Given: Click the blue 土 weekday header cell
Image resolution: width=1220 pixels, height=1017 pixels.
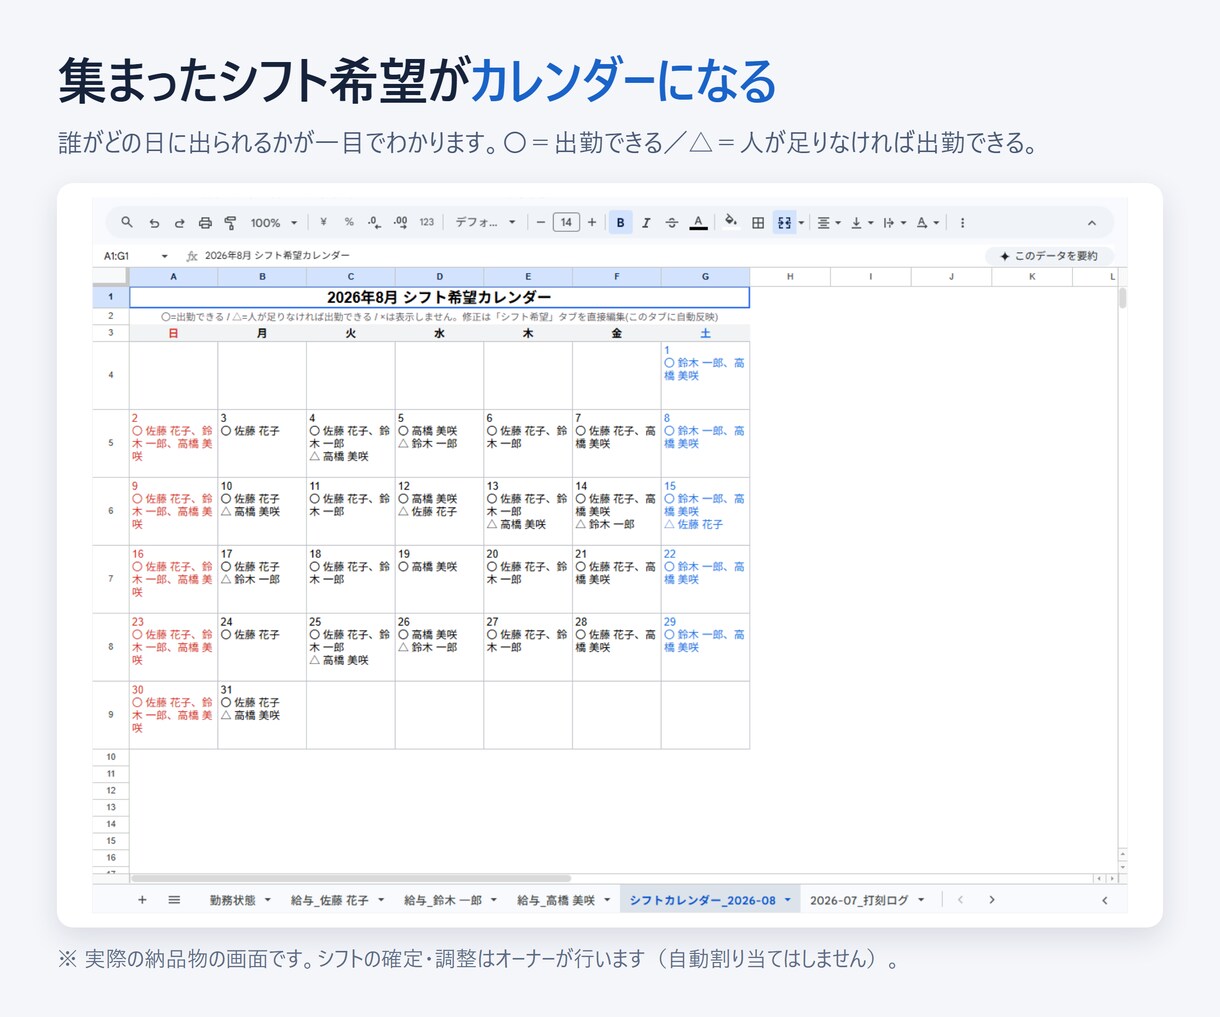Looking at the screenshot, I should [705, 333].
